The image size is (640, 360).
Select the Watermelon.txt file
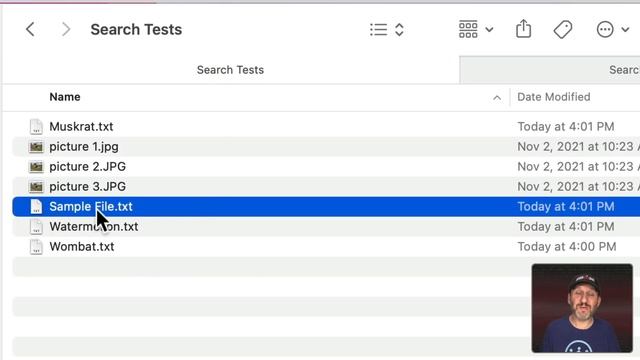point(93,227)
